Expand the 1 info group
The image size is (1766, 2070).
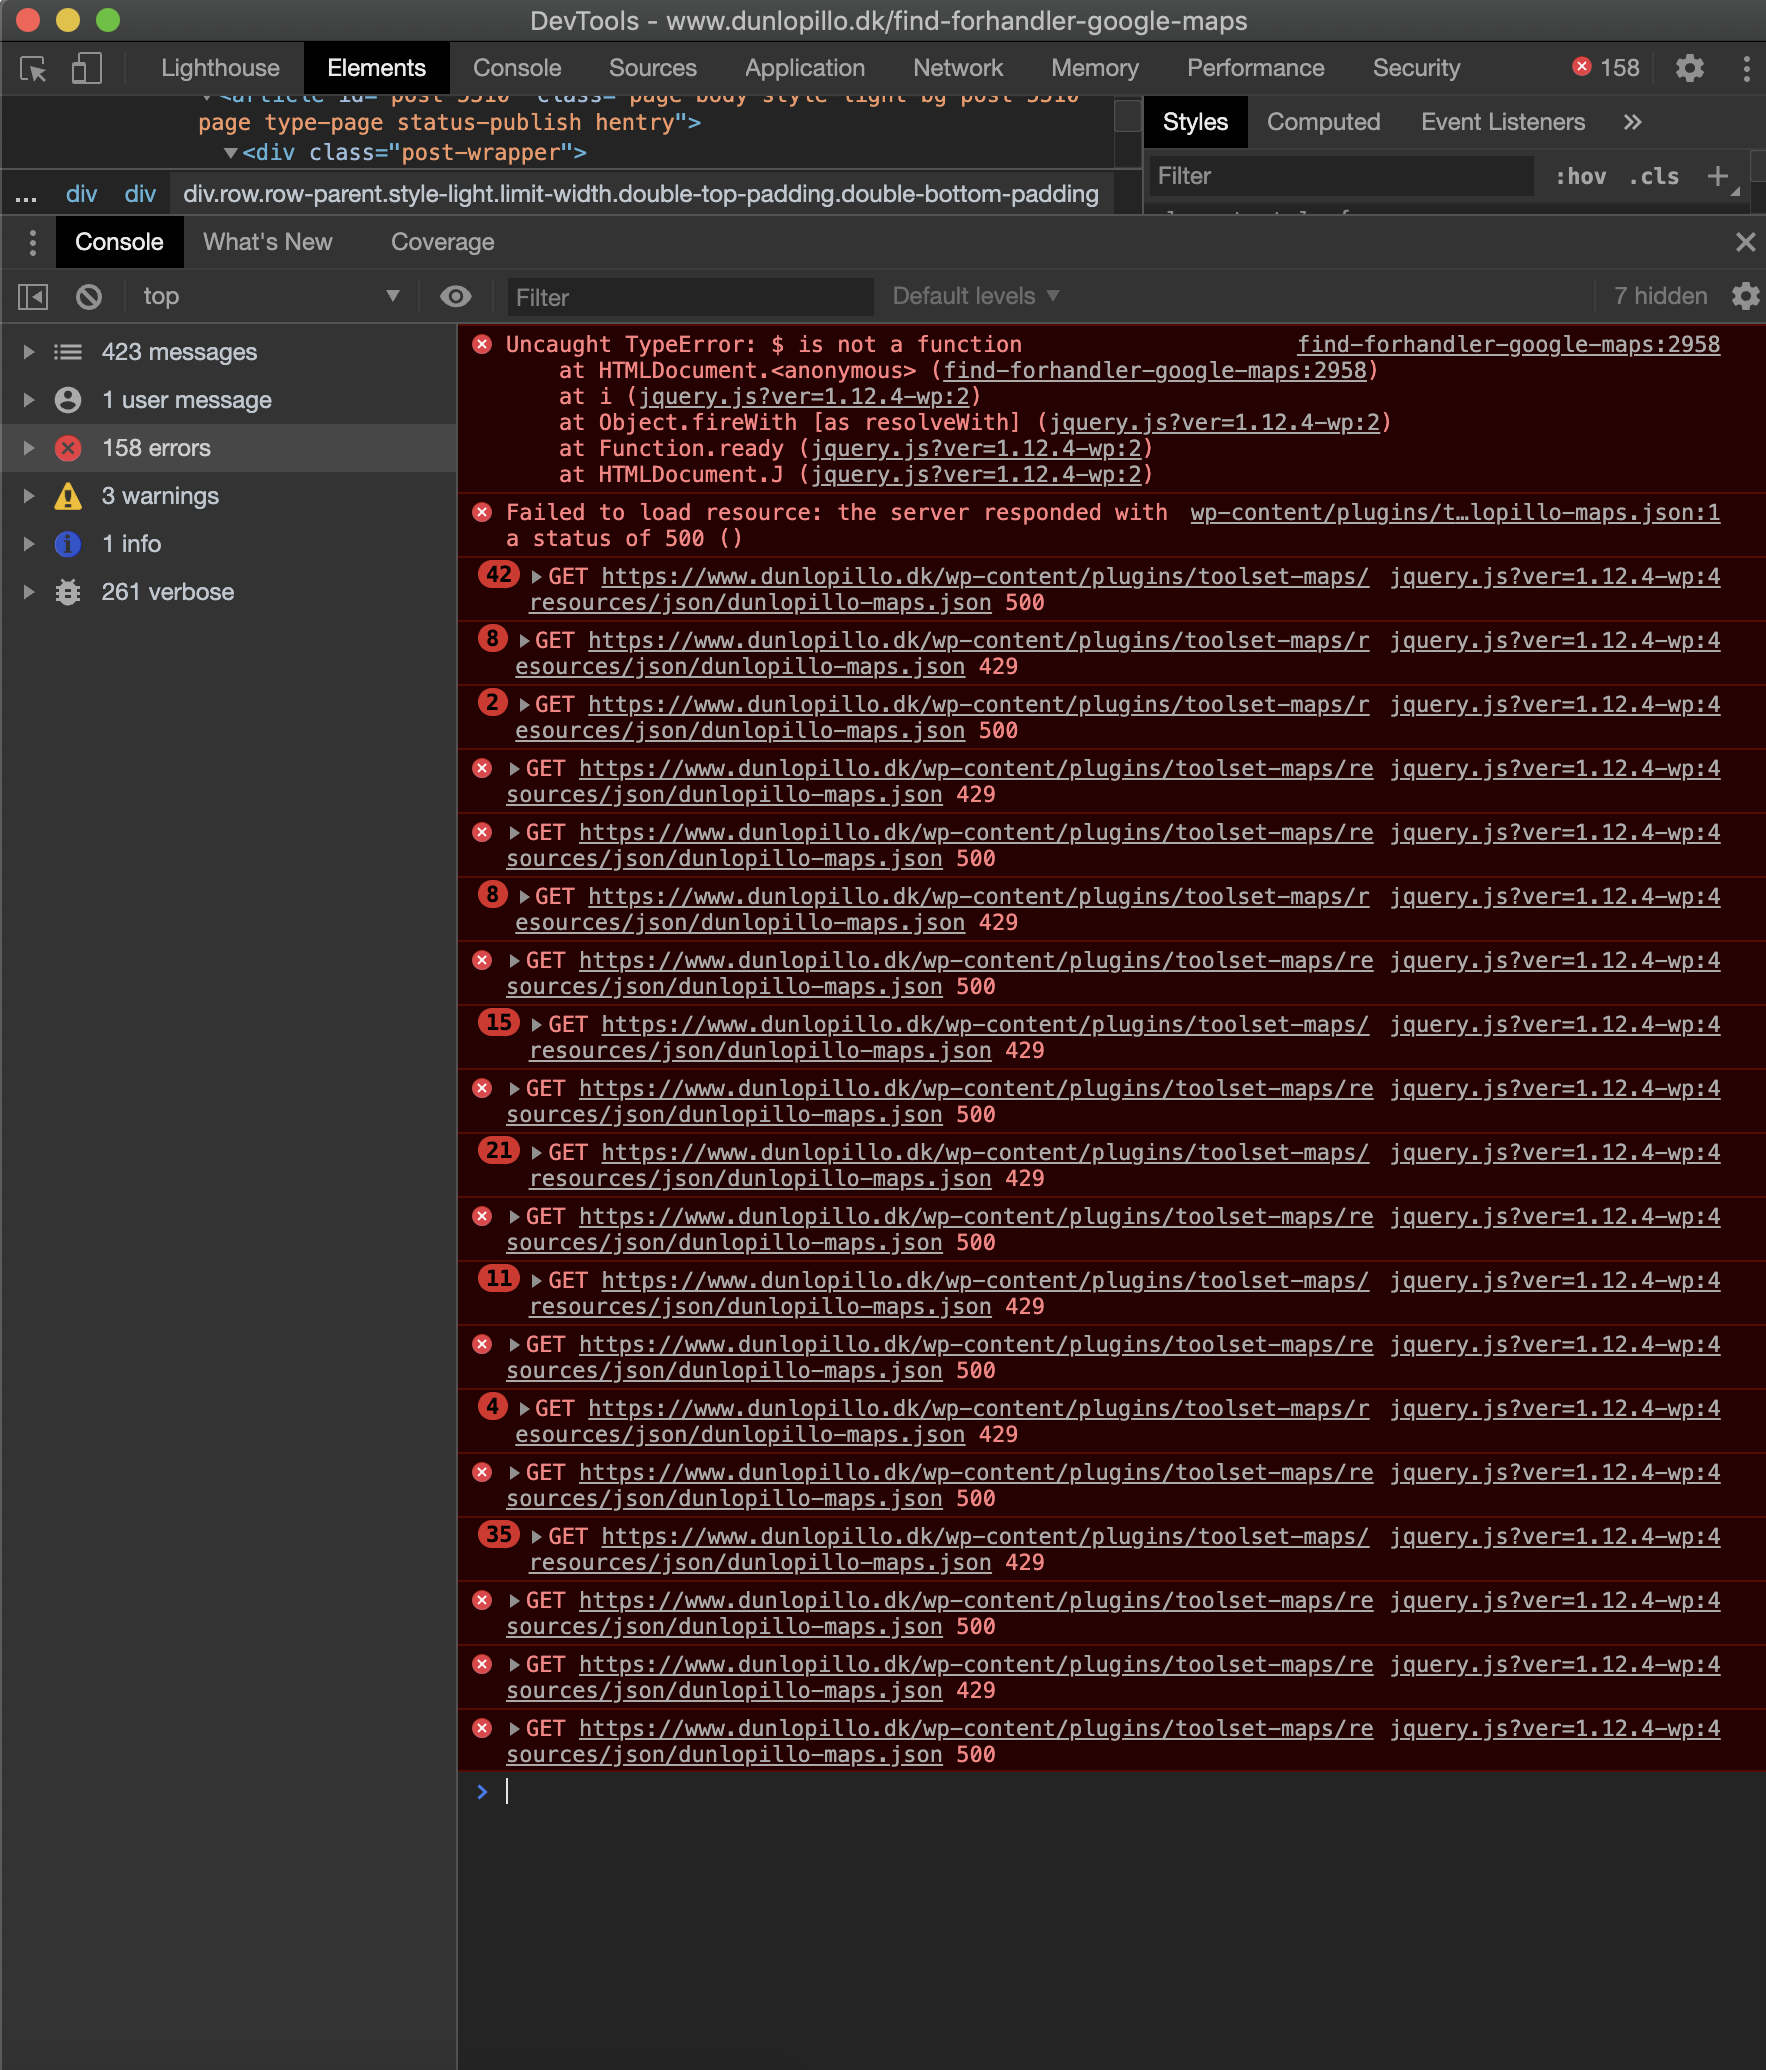point(29,544)
